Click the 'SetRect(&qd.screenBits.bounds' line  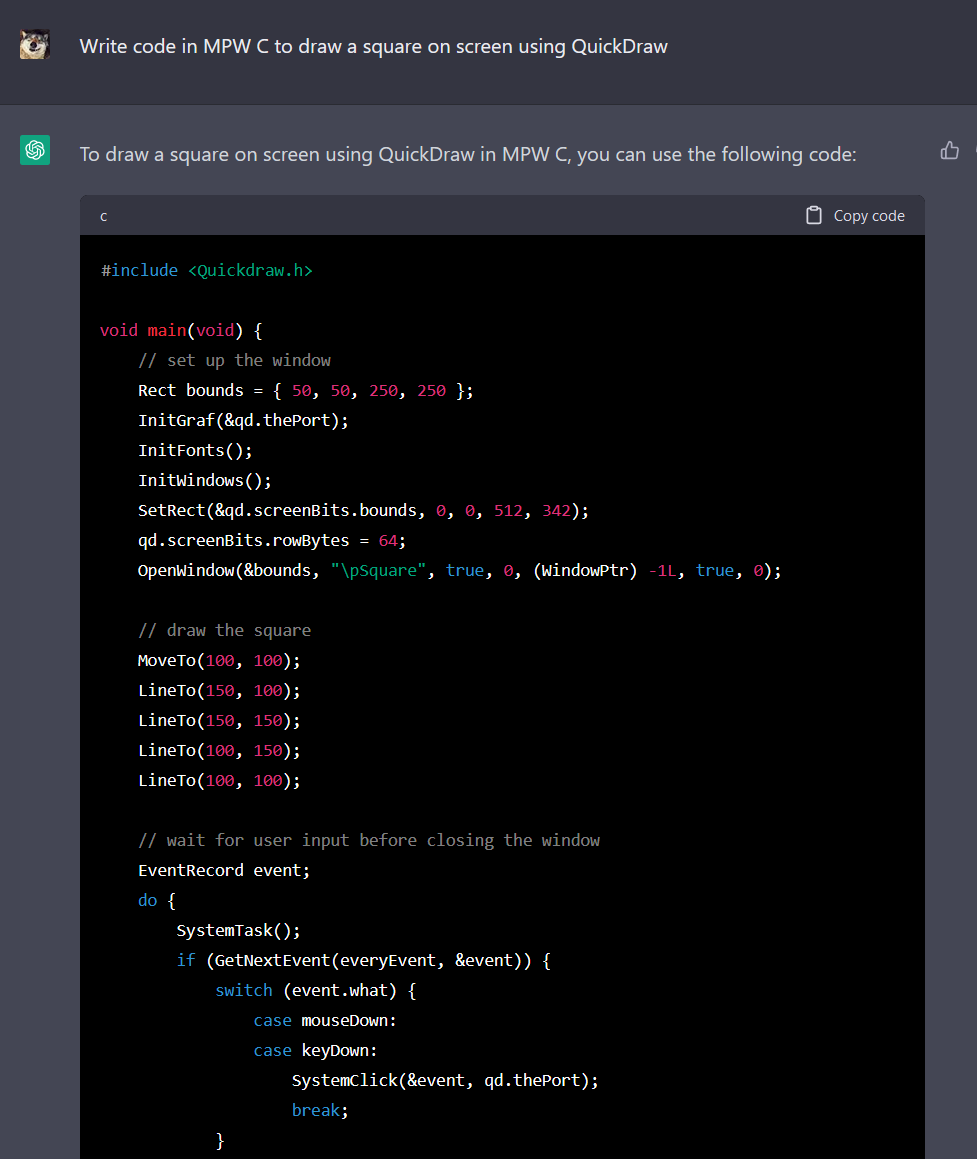click(x=364, y=511)
